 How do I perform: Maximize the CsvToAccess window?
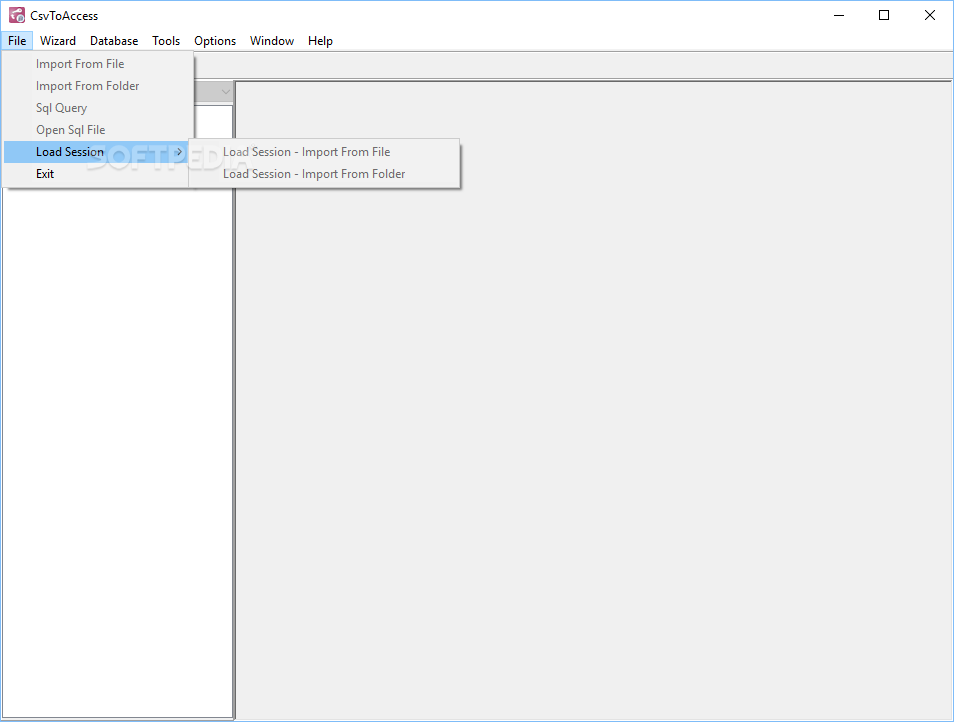(x=884, y=15)
